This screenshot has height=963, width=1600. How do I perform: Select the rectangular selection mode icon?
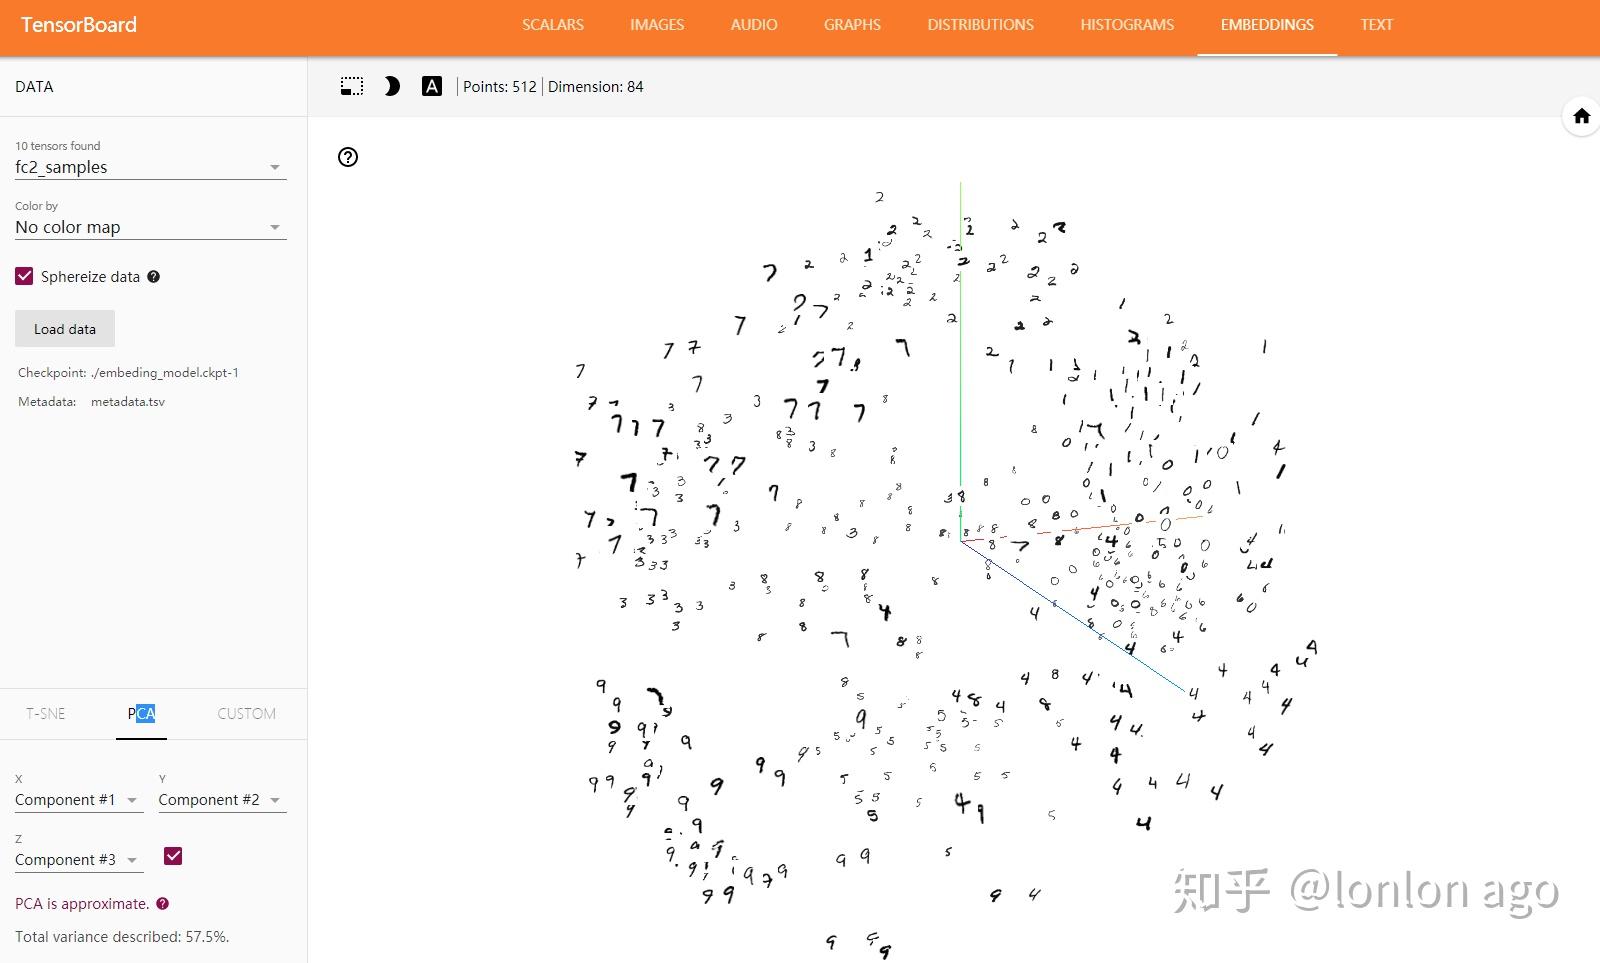351,86
